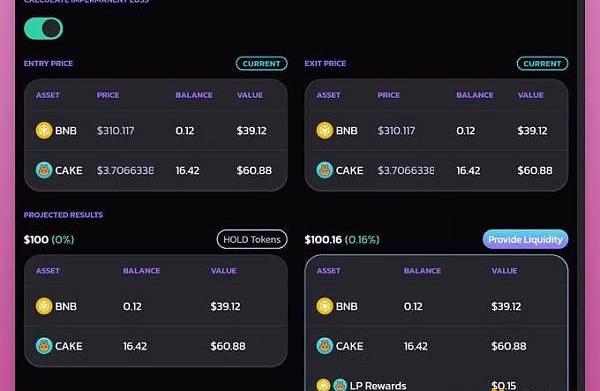The height and width of the screenshot is (391, 600).
Task: Click the CAKE token icon in Entry Price table
Action: [x=44, y=170]
